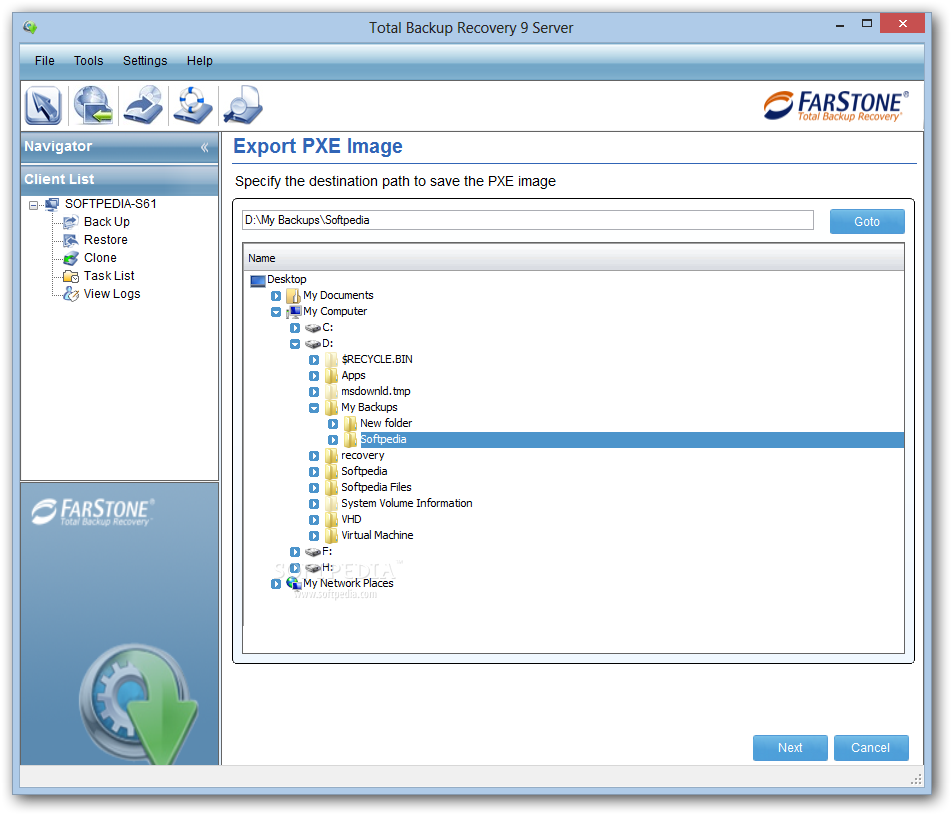Image resolution: width=952 pixels, height=815 pixels.
Task: Click the Restore icon in Client List
Action: (x=71, y=240)
